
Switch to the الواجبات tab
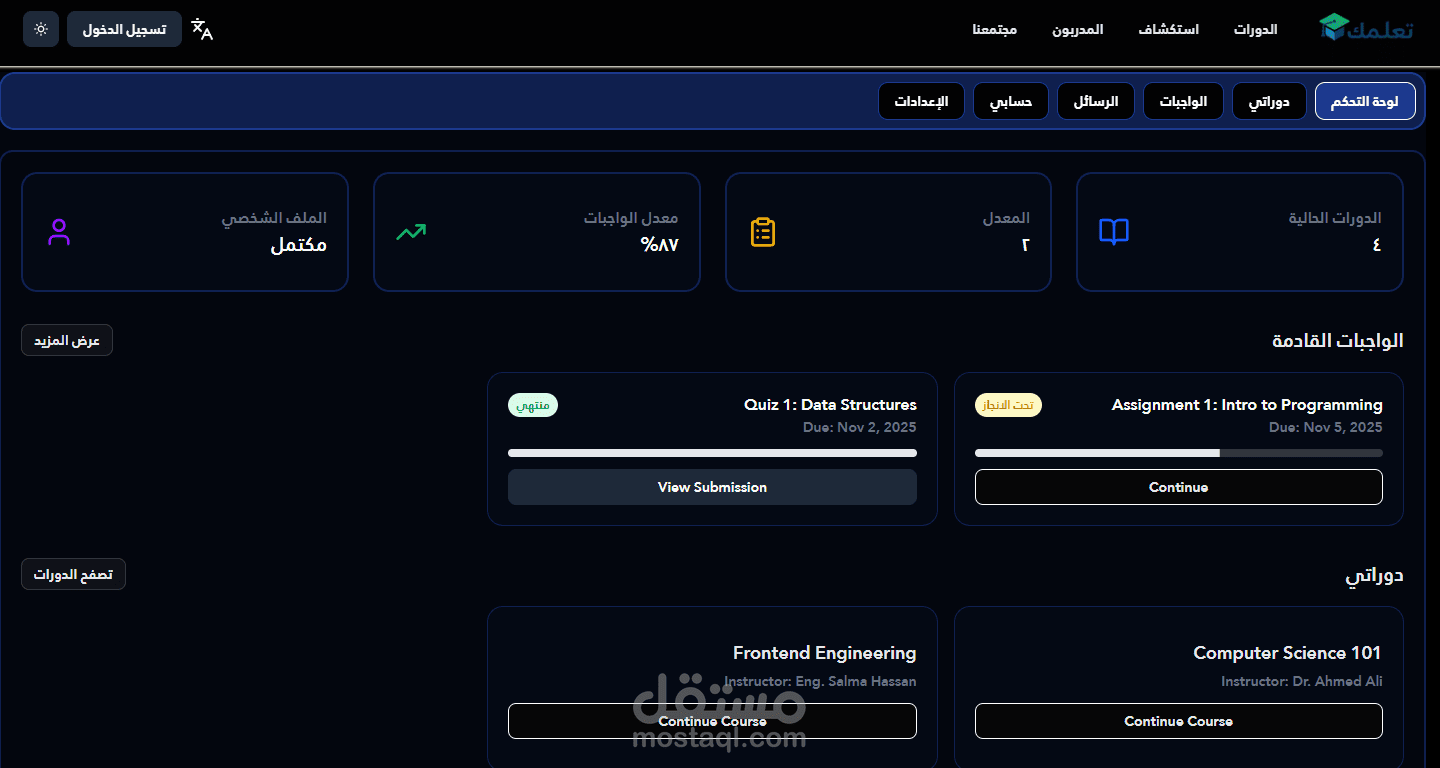pos(1183,100)
